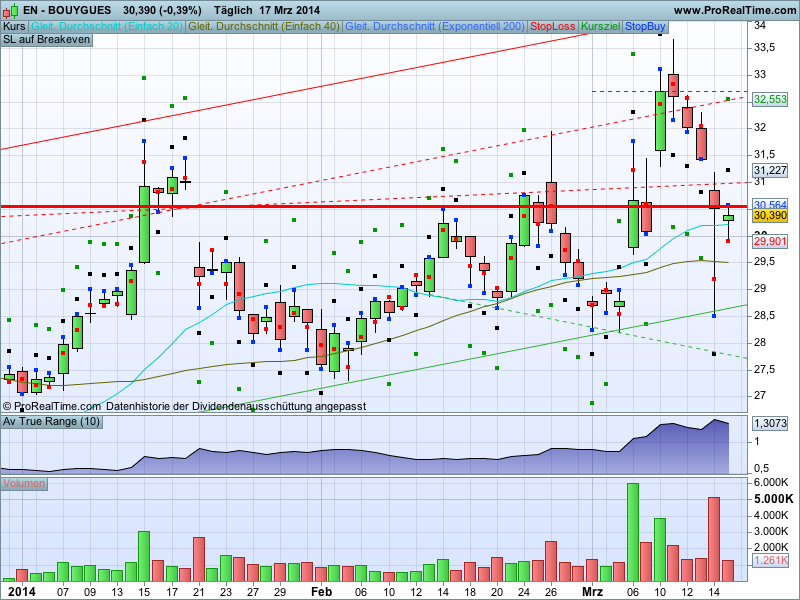Click the 1.261K volume value tag
This screenshot has height=600, width=800.
click(770, 561)
